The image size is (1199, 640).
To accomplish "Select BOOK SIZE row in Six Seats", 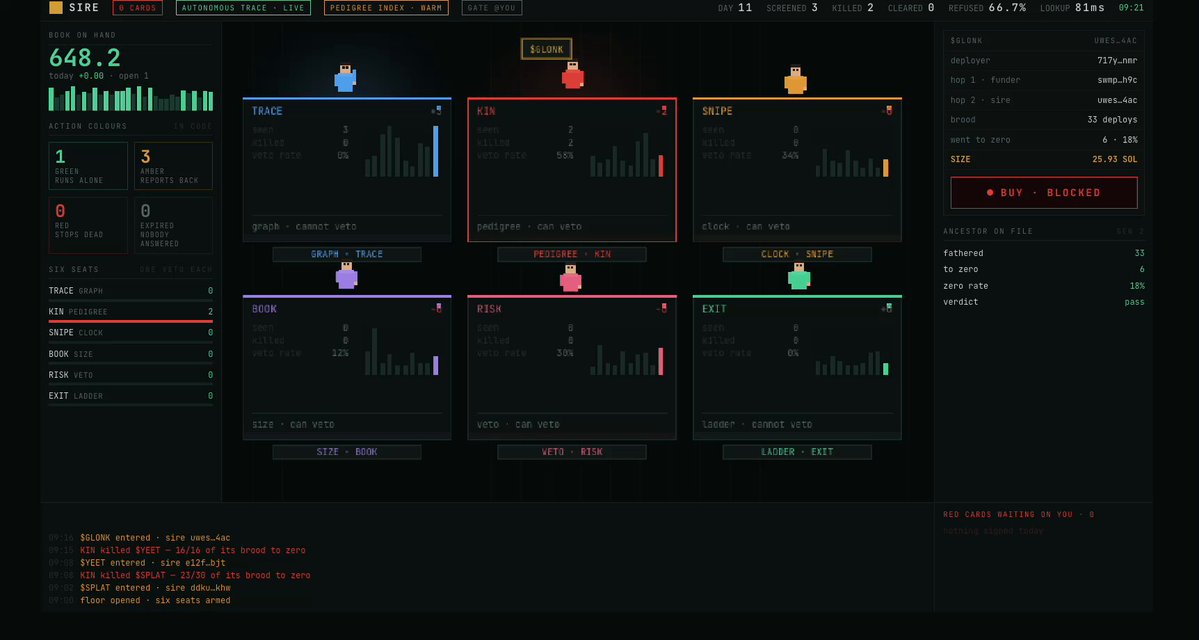I will click(131, 355).
